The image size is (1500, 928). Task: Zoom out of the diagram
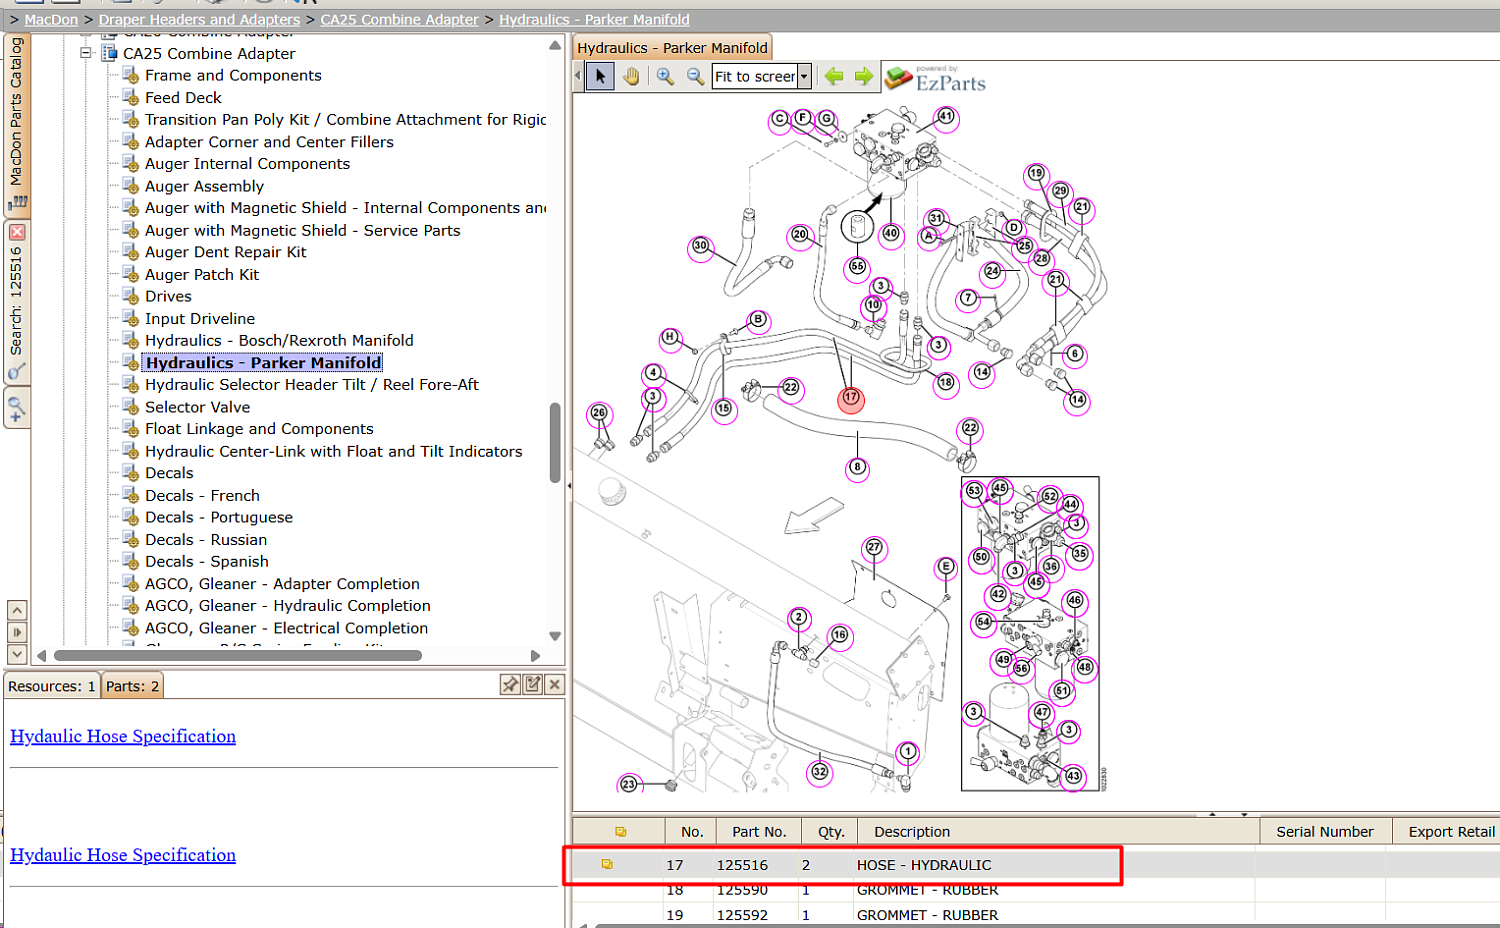pos(695,76)
